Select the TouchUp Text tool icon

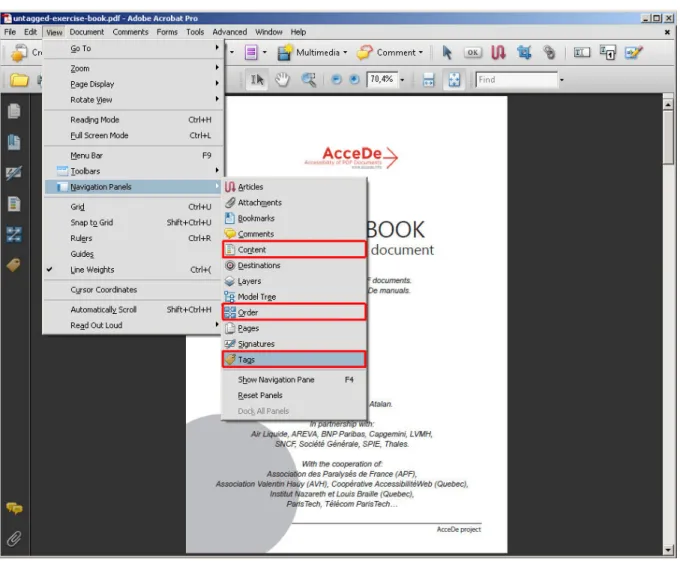coord(582,53)
